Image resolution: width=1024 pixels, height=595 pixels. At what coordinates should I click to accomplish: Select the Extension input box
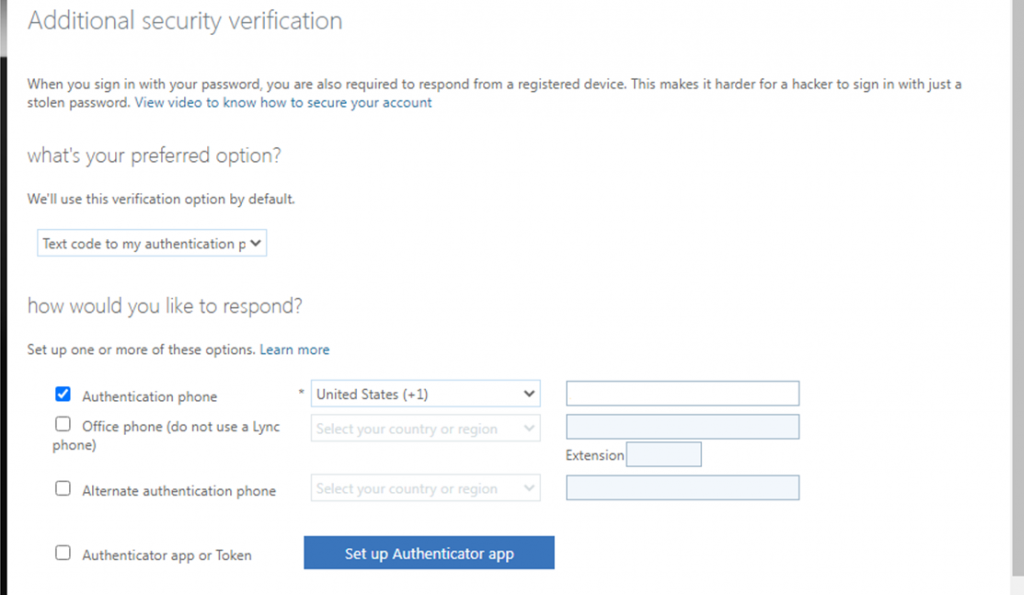663,455
